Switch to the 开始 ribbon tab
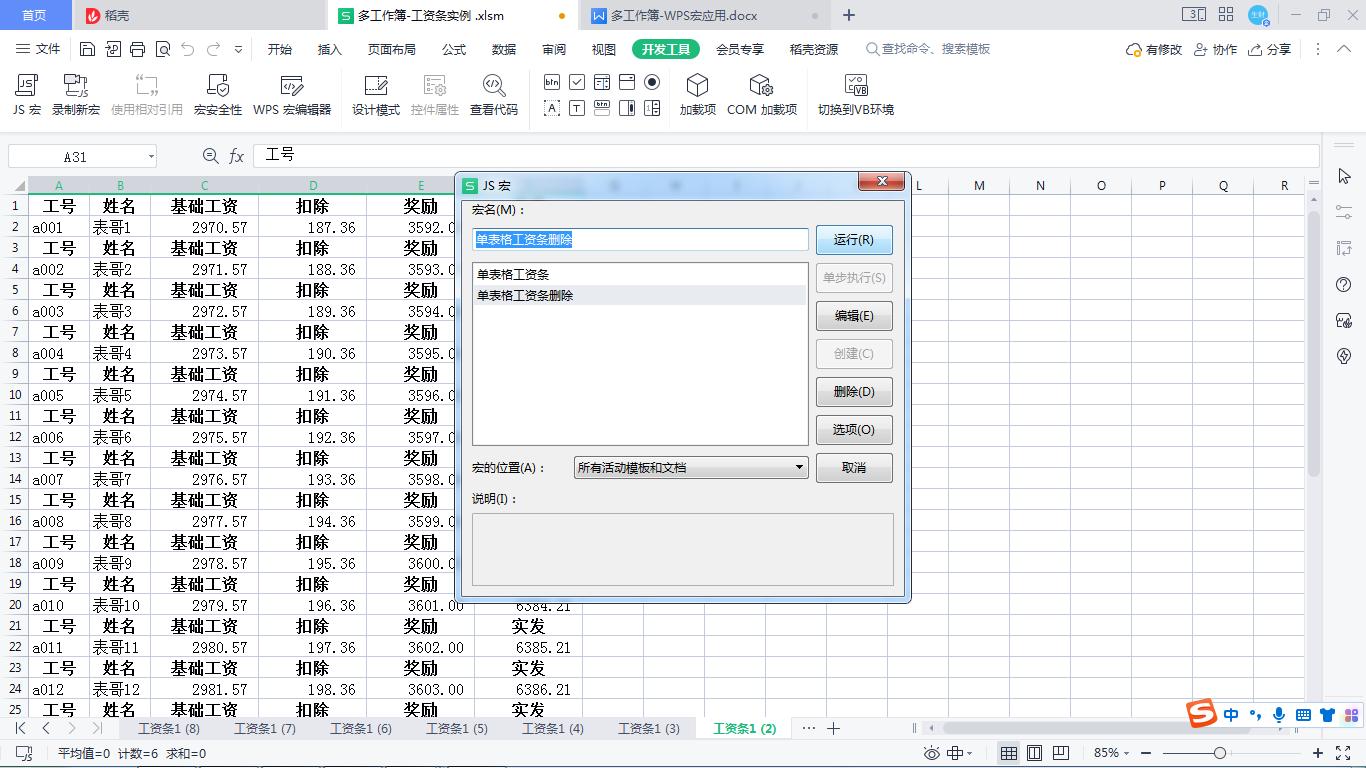Image resolution: width=1366 pixels, height=768 pixels. pos(279,49)
